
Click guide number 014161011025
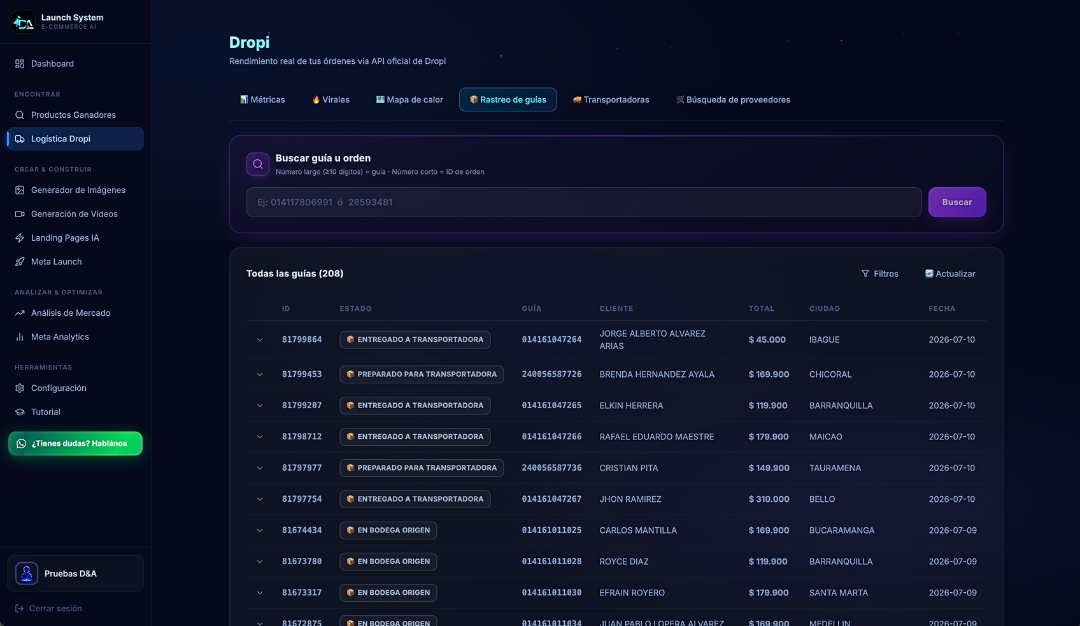click(551, 530)
